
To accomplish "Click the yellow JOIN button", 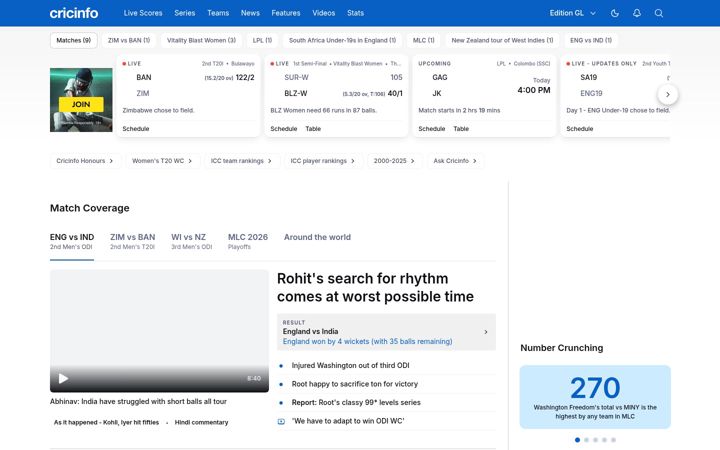I will click(x=81, y=104).
